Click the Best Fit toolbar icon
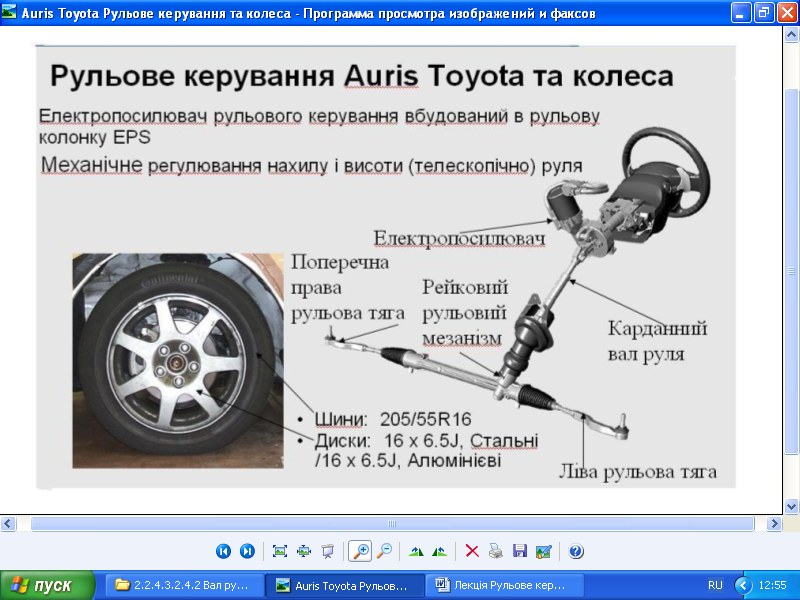The image size is (800, 600). (280, 551)
